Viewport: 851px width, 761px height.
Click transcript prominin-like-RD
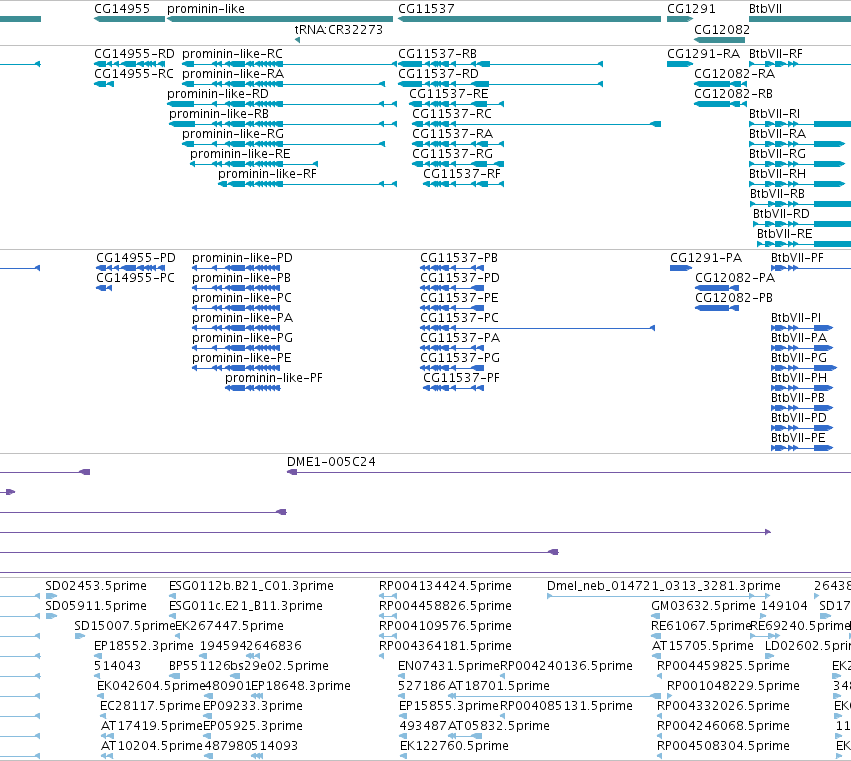coord(218,94)
